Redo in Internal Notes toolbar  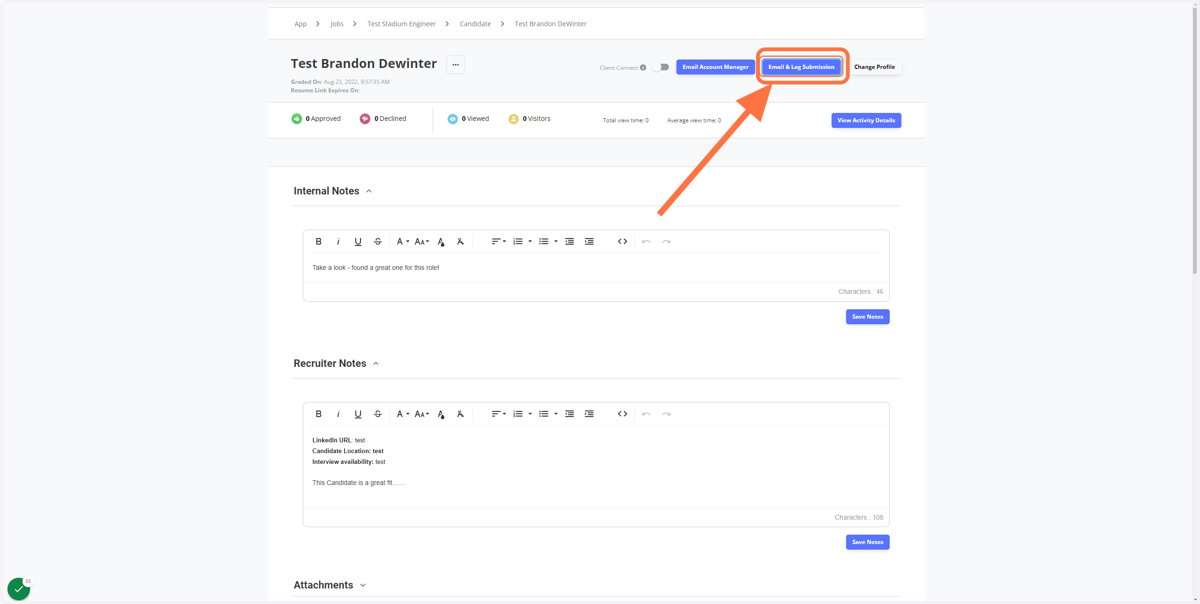coord(666,242)
